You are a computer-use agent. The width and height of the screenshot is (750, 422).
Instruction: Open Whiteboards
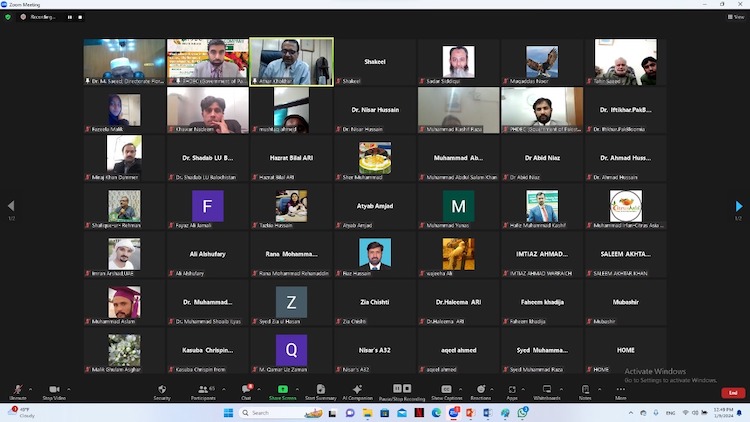point(547,390)
